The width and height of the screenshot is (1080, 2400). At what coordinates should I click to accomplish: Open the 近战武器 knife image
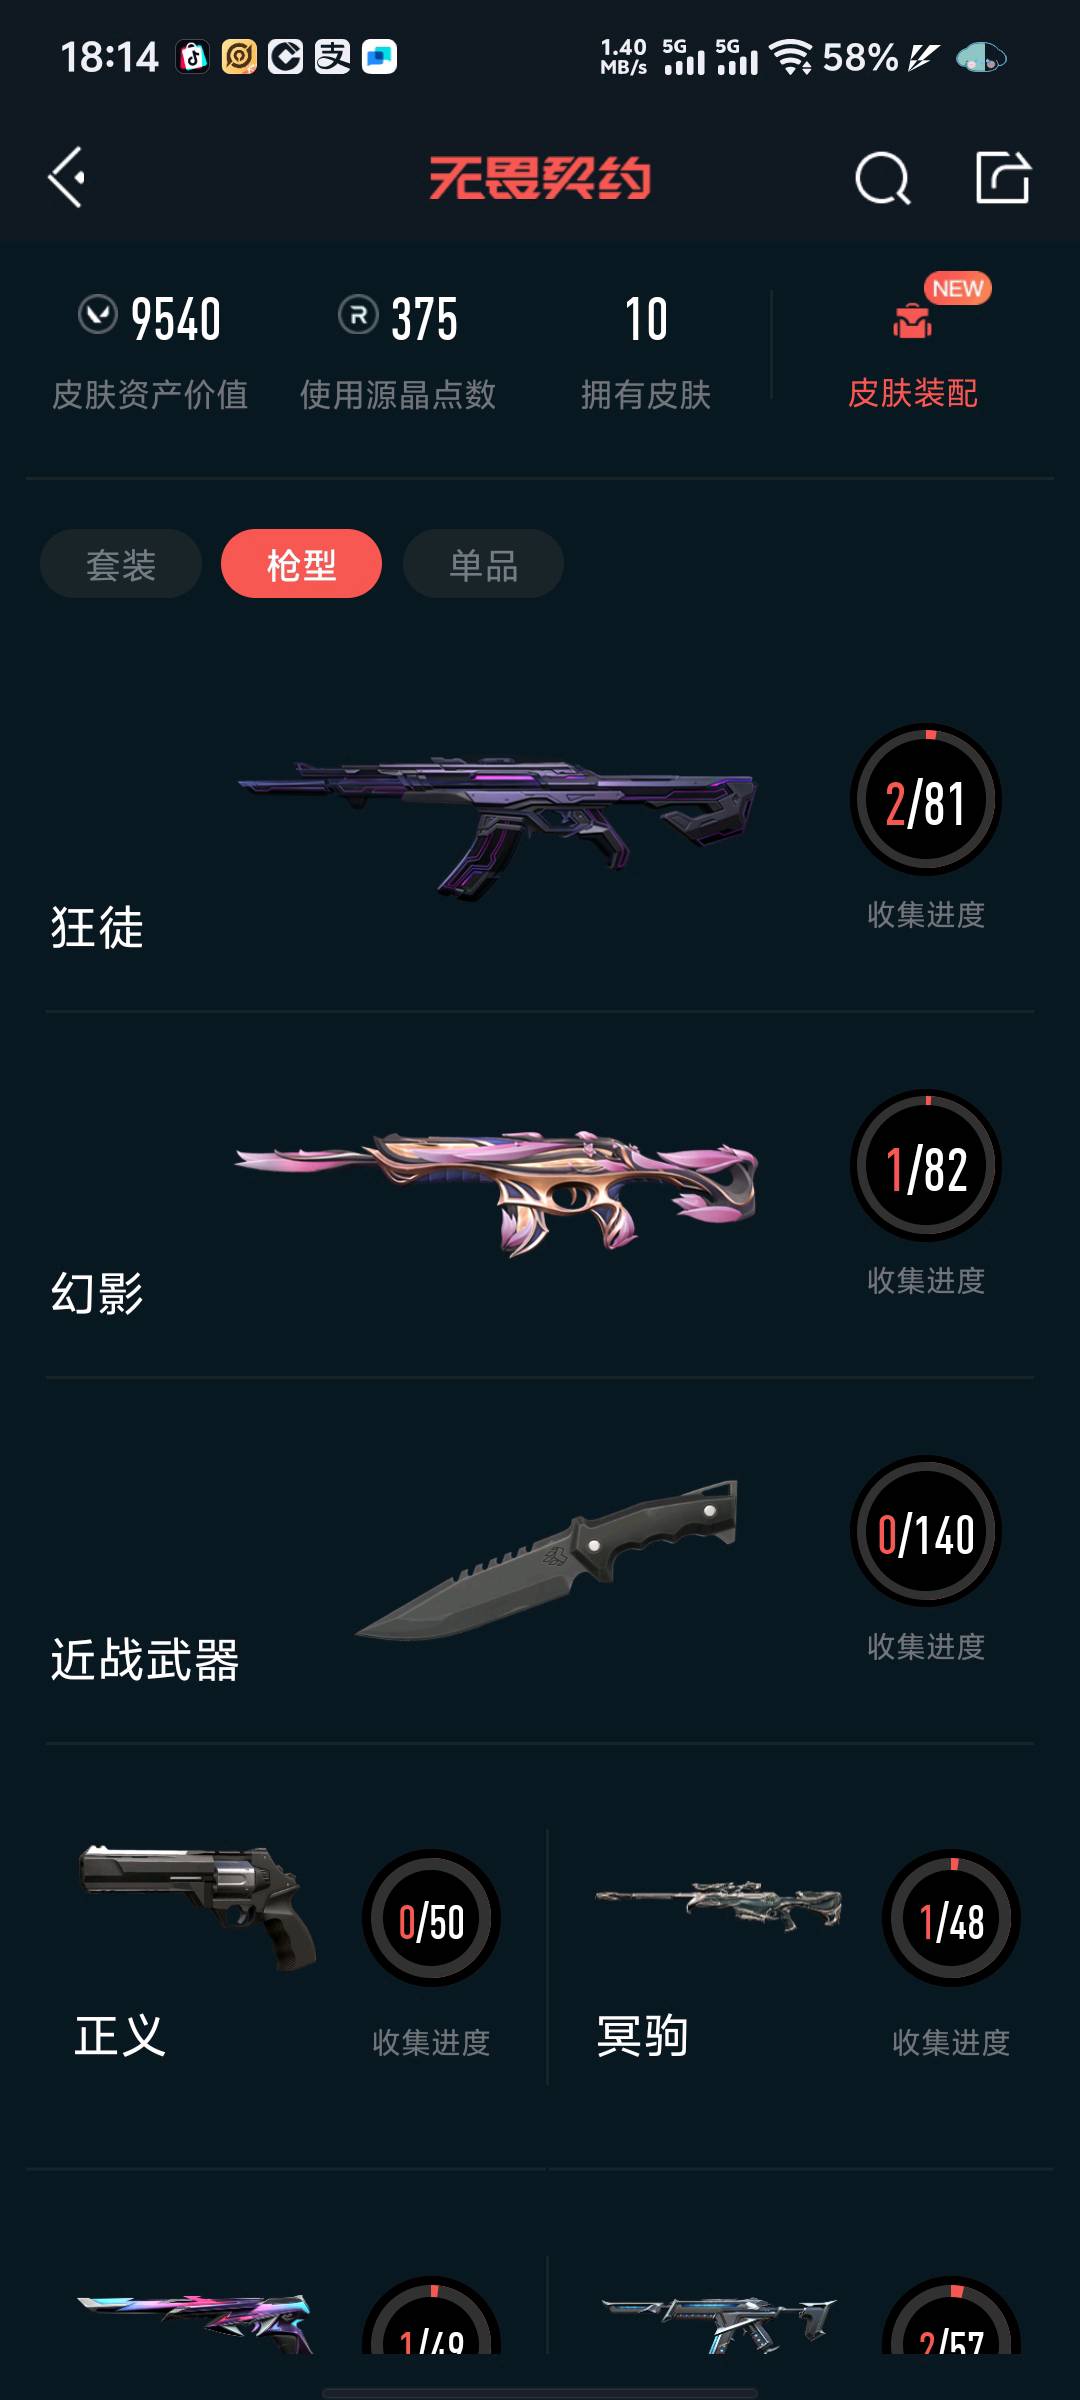click(x=546, y=1560)
